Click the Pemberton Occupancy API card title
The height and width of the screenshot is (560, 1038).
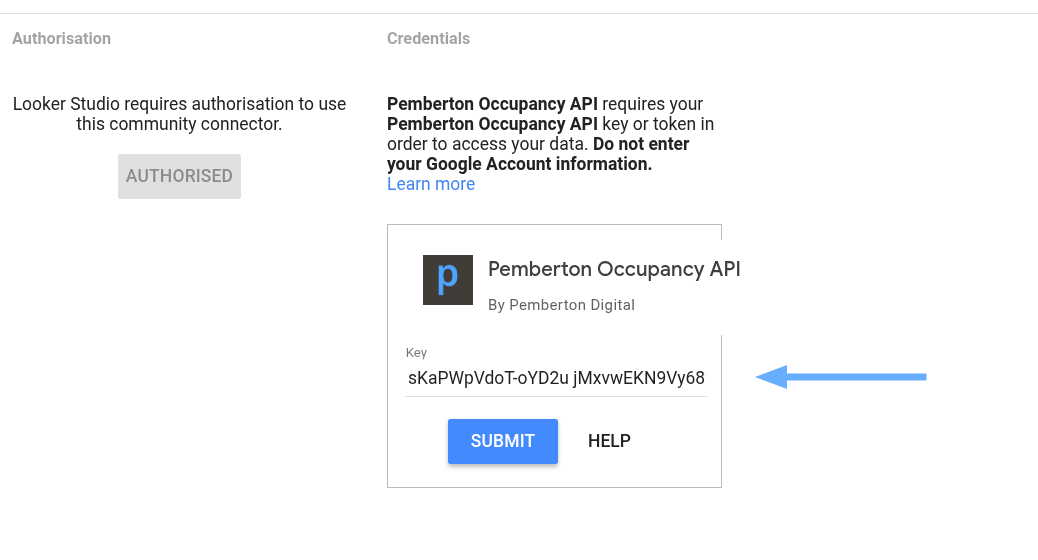pyautogui.click(x=614, y=269)
